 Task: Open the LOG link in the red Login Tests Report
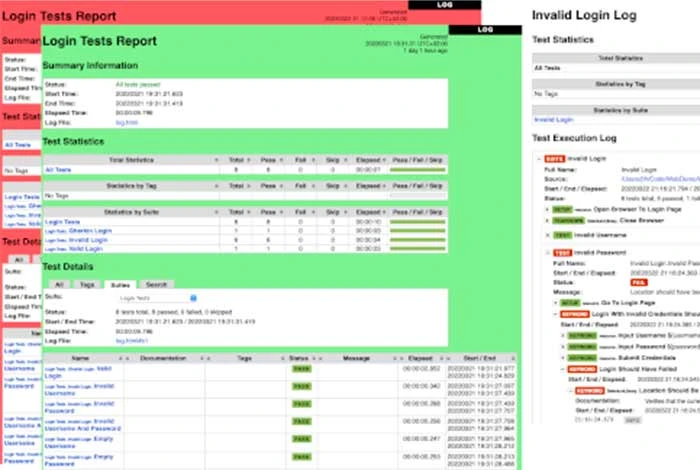point(445,5)
